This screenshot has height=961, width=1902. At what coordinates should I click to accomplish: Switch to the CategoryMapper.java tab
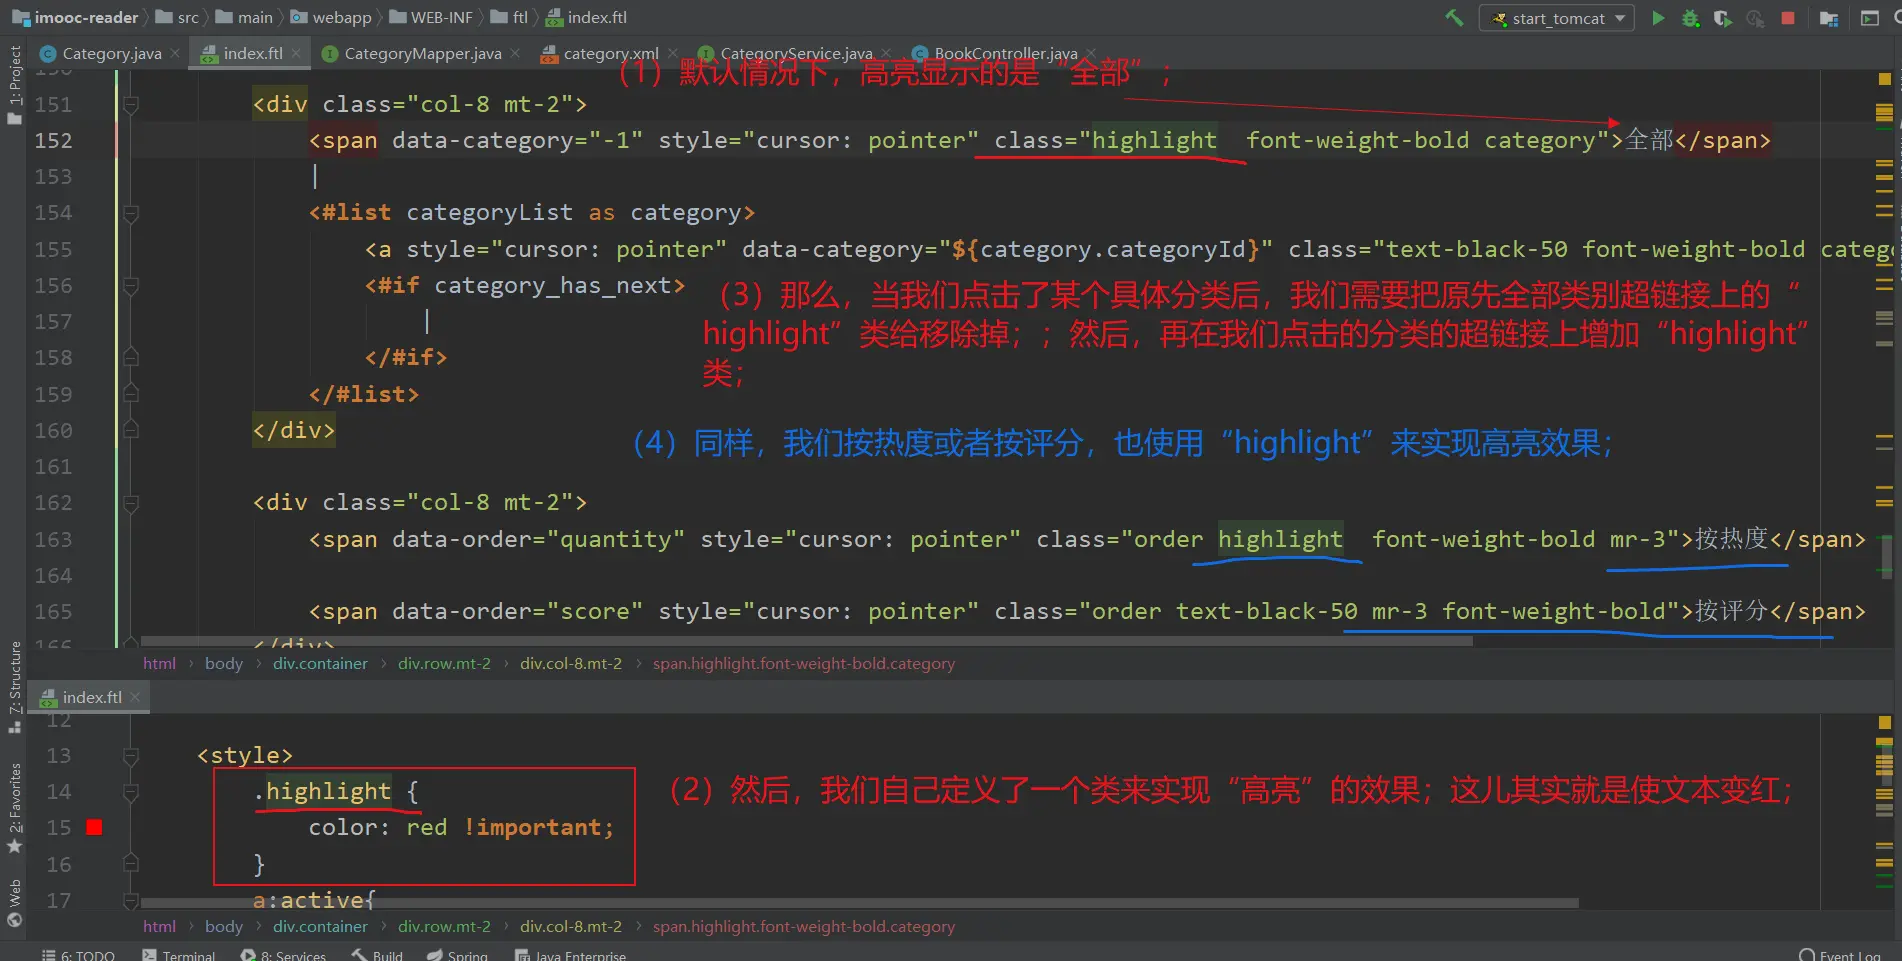click(x=421, y=53)
